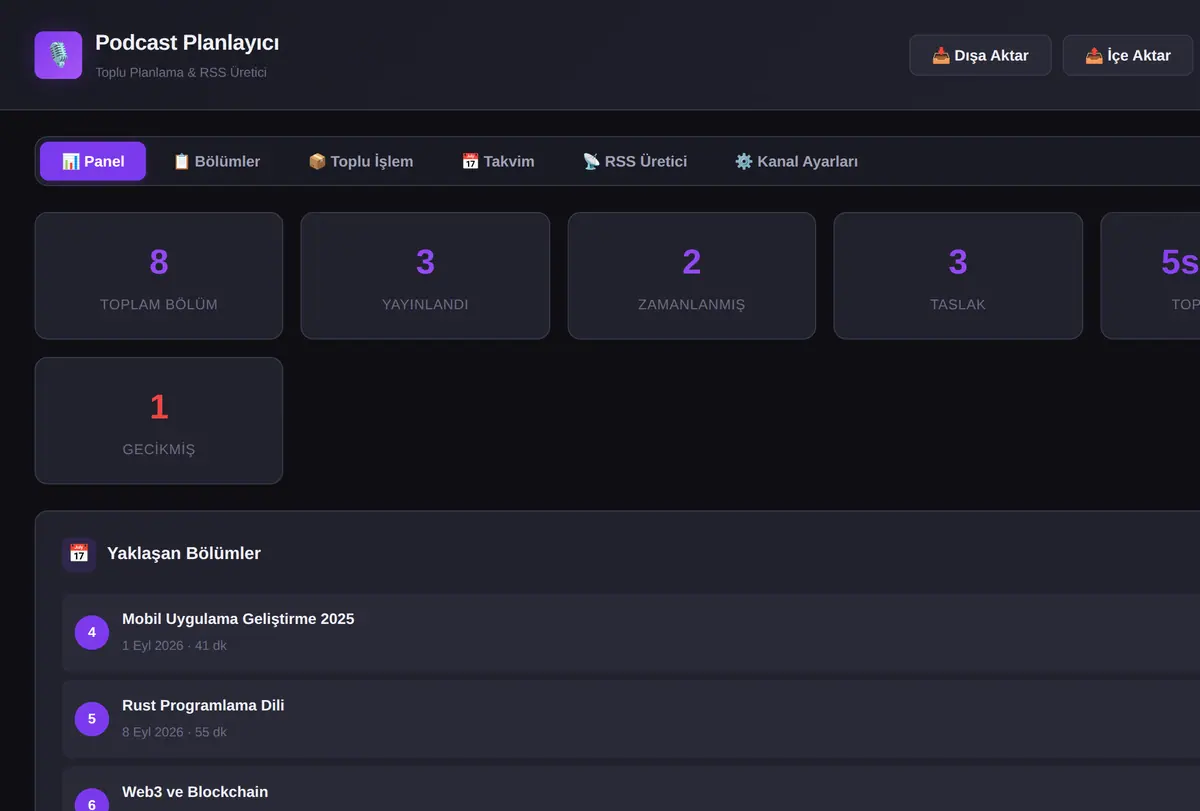This screenshot has height=811, width=1200.
Task: Open the Toplu İşlem tab
Action: (361, 161)
